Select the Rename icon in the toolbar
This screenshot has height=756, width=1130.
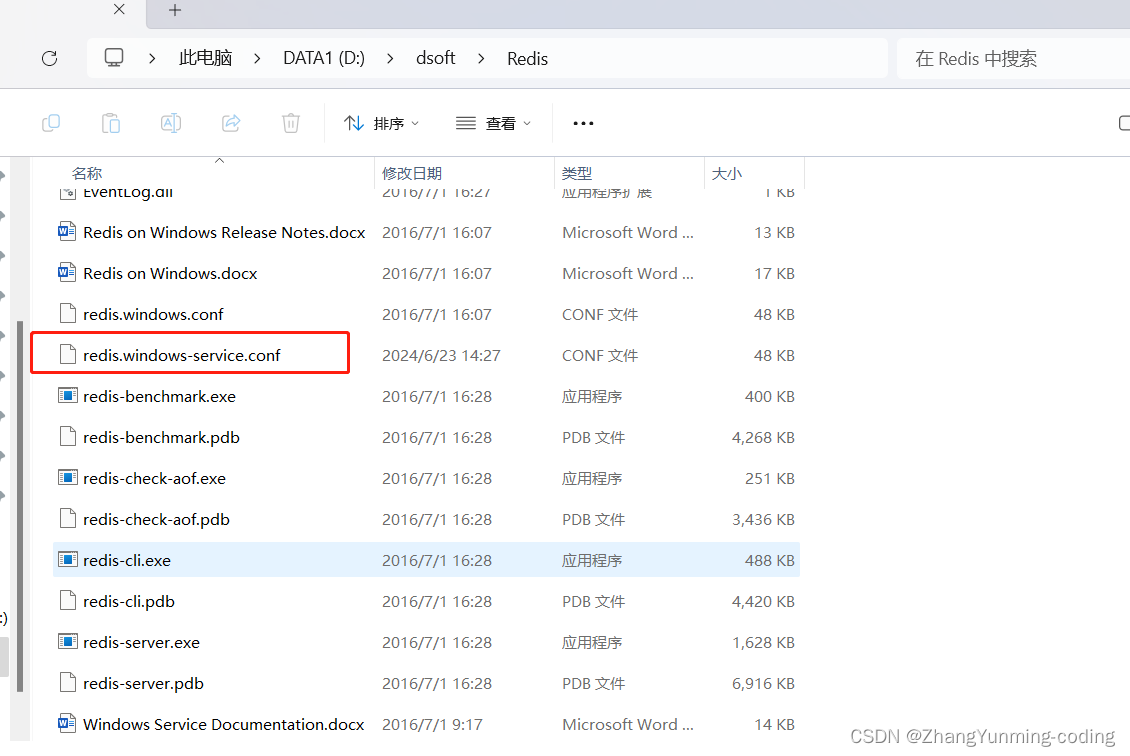click(x=170, y=122)
